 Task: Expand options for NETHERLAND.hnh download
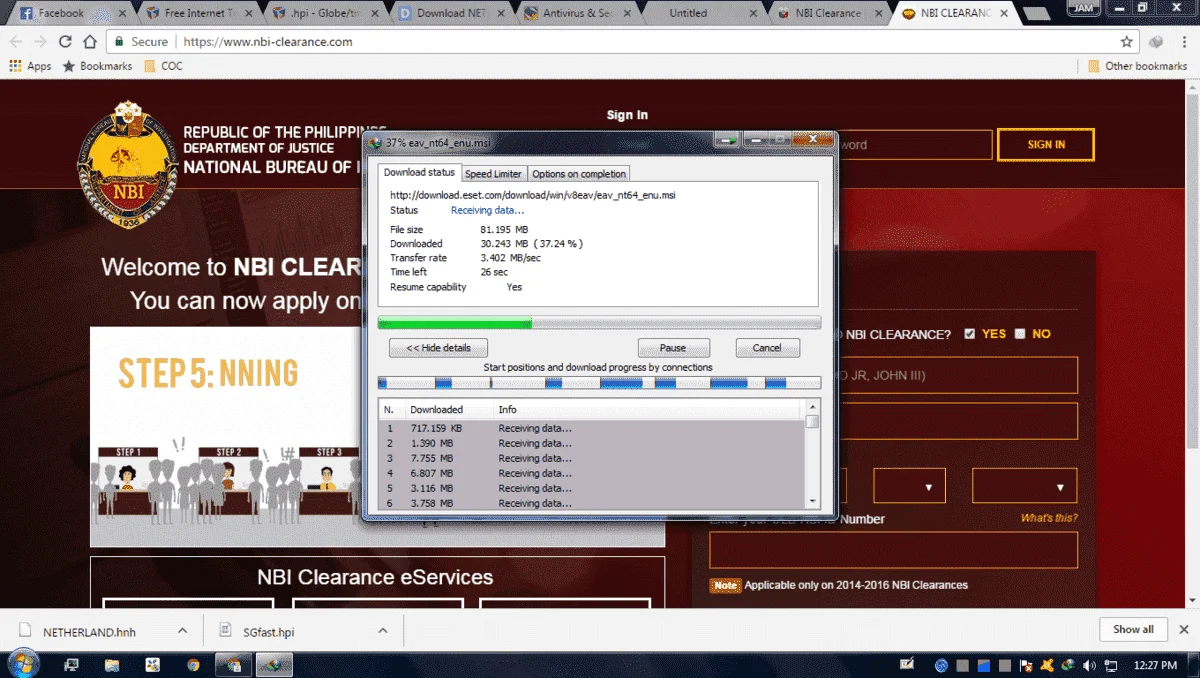[x=182, y=631]
